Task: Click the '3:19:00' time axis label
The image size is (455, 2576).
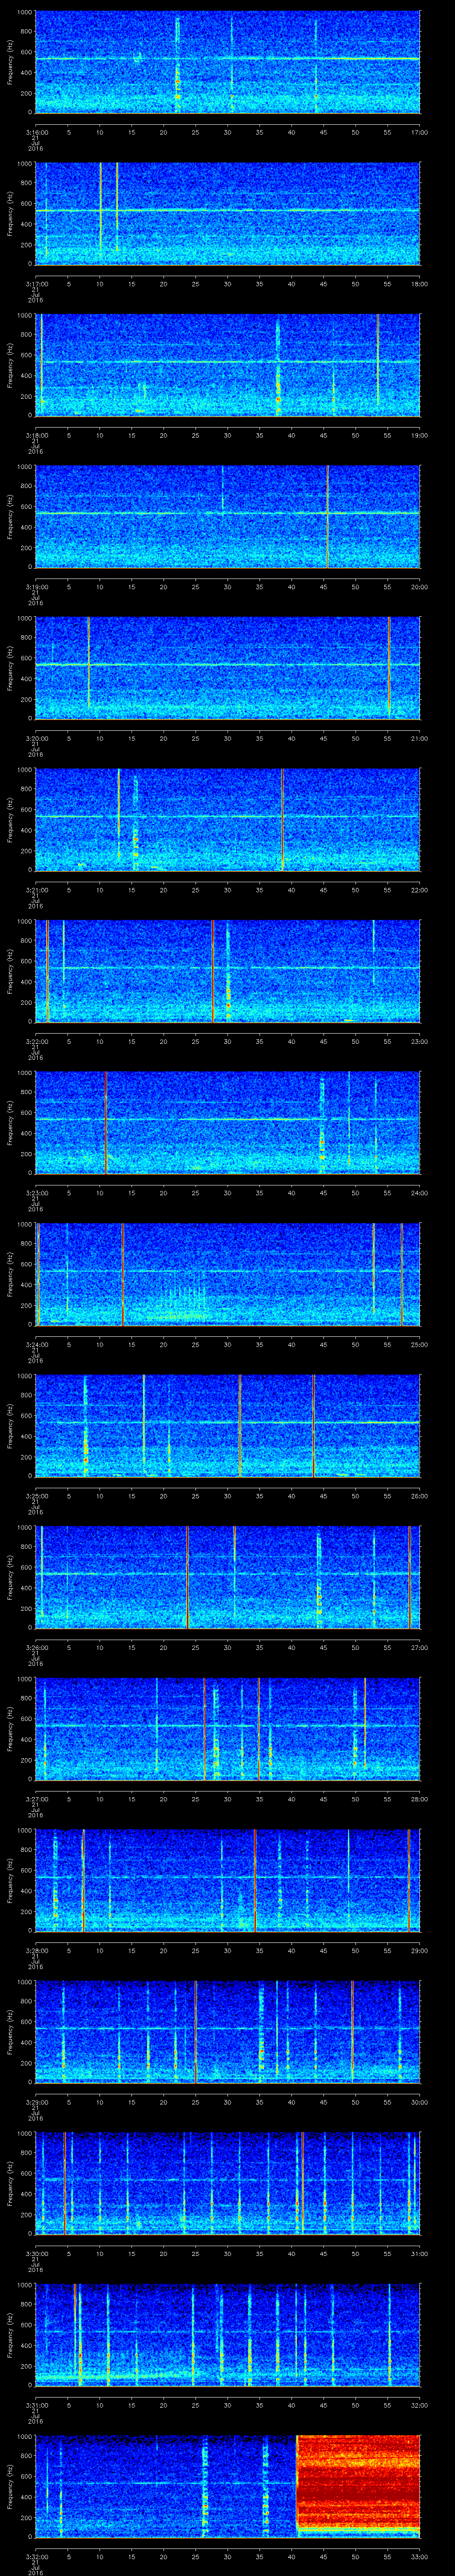Action: point(36,586)
